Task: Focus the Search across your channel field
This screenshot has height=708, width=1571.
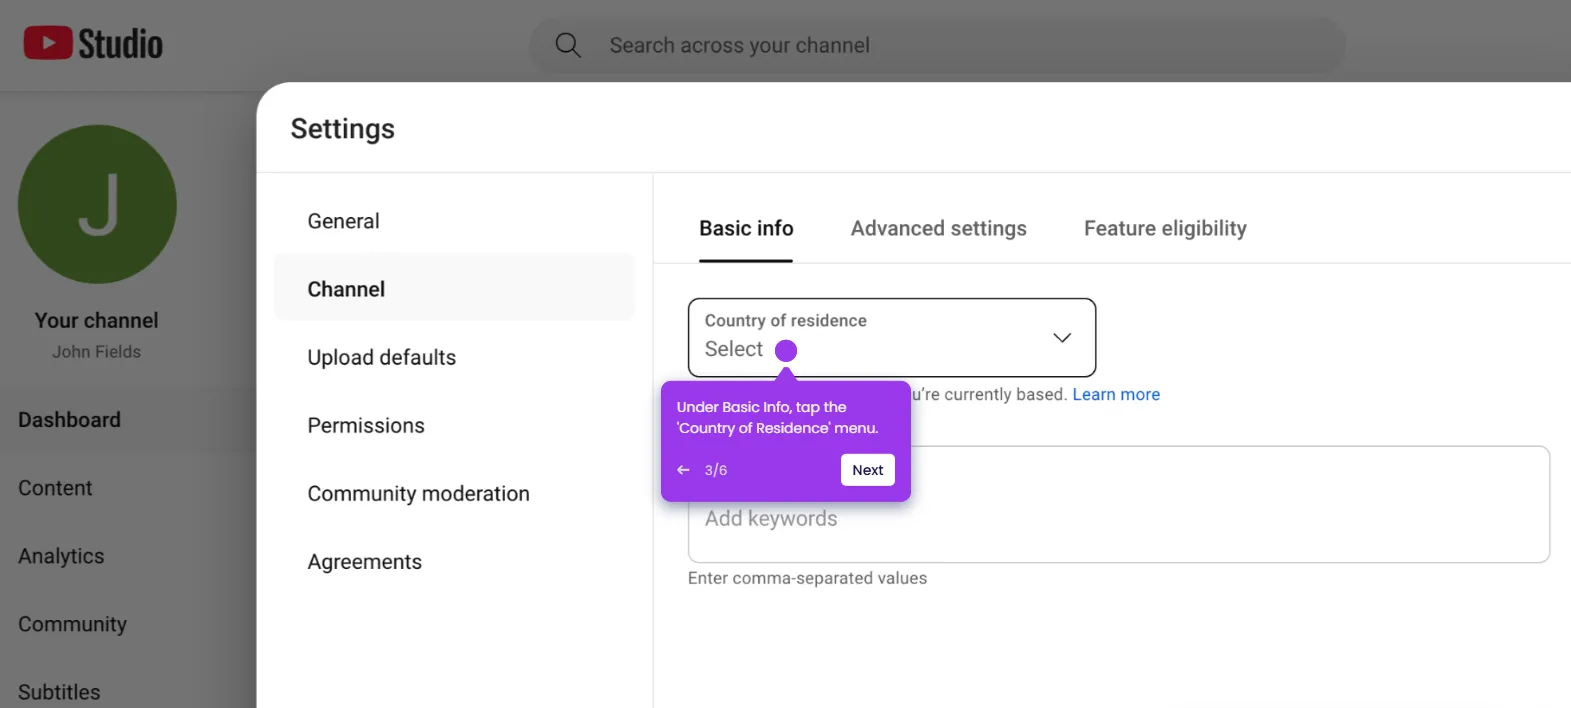Action: [937, 45]
